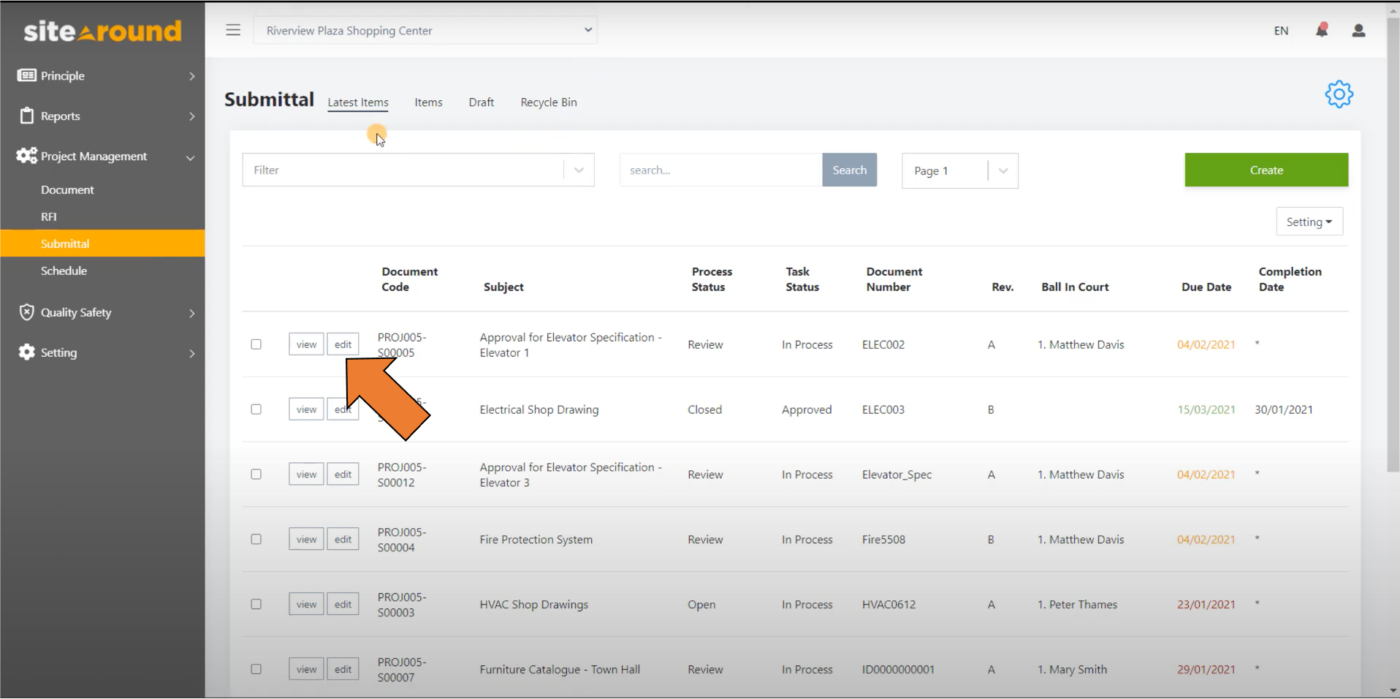Open the Setting dropdown button
1400x699 pixels.
pos(1309,222)
